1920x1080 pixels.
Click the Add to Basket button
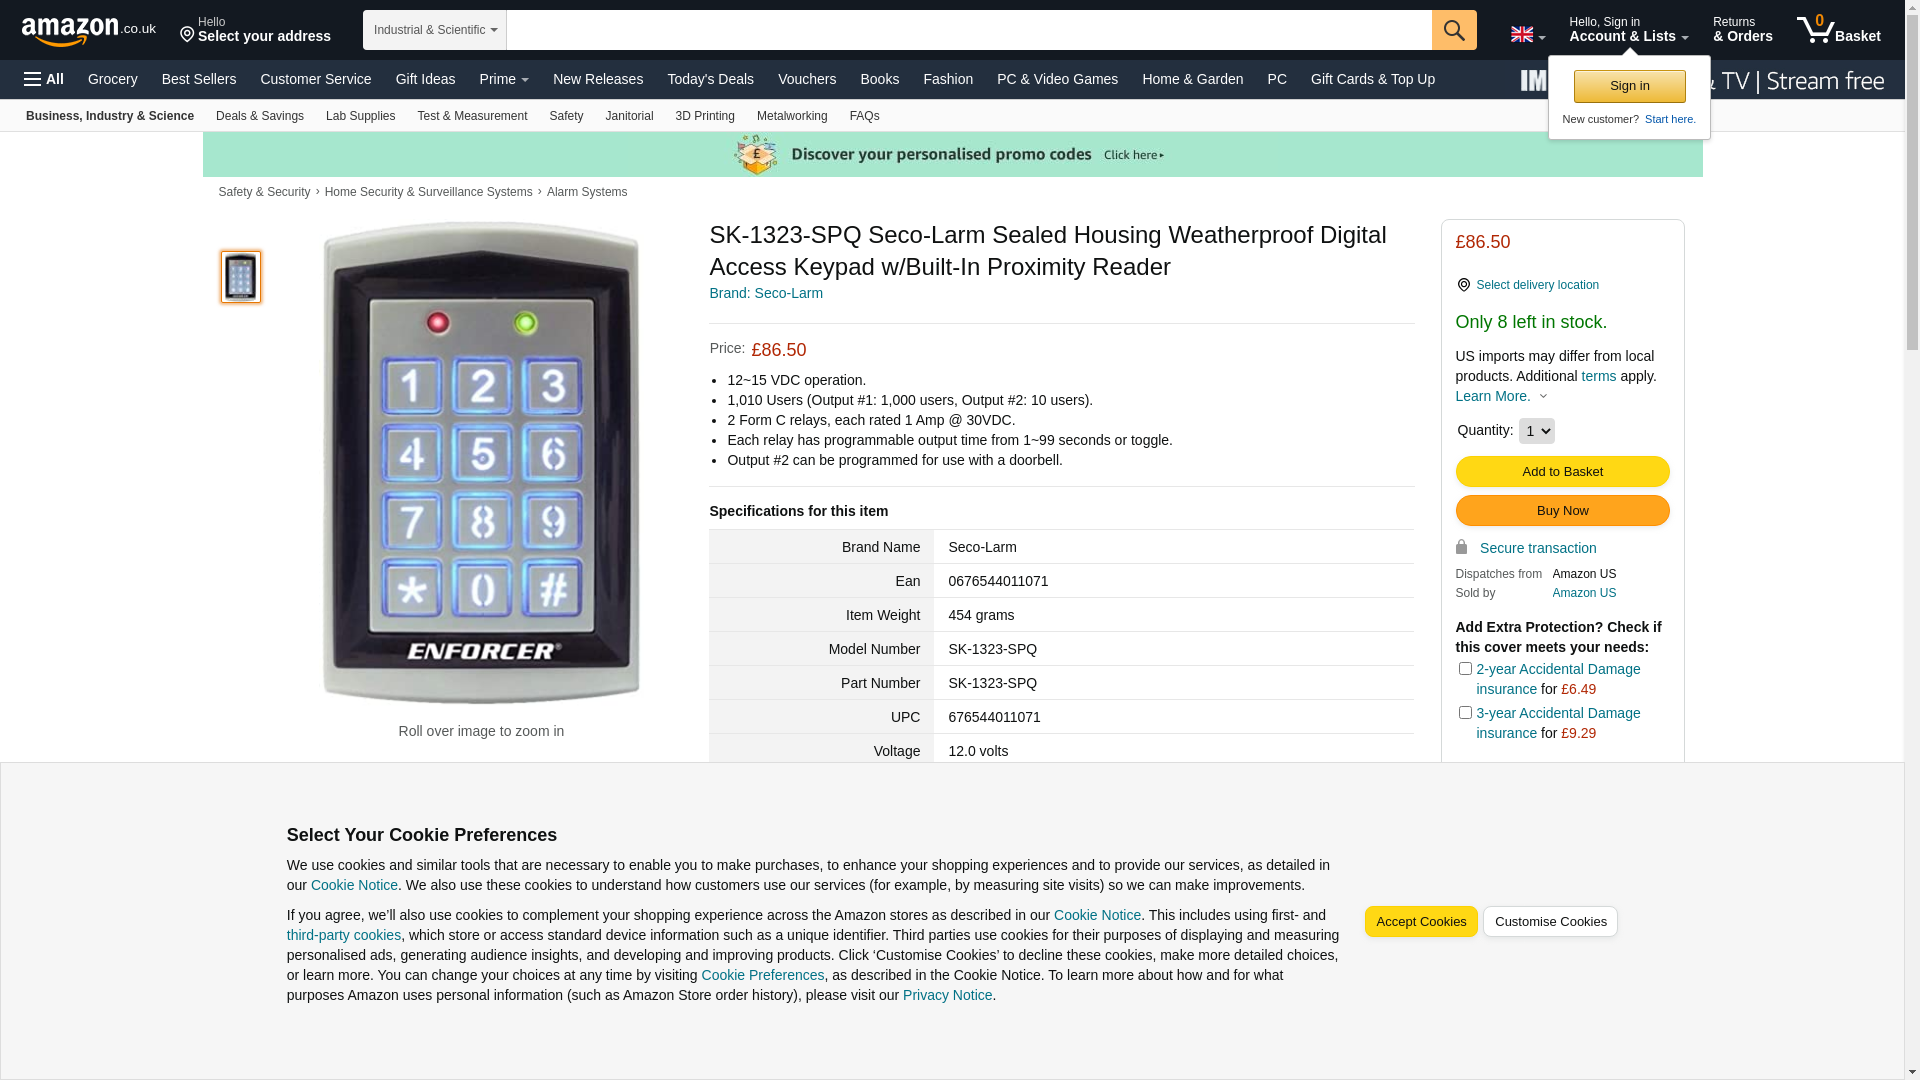coord(1562,472)
